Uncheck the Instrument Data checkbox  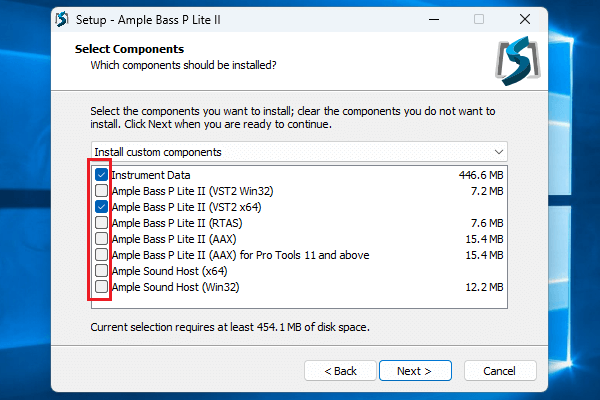click(x=102, y=174)
